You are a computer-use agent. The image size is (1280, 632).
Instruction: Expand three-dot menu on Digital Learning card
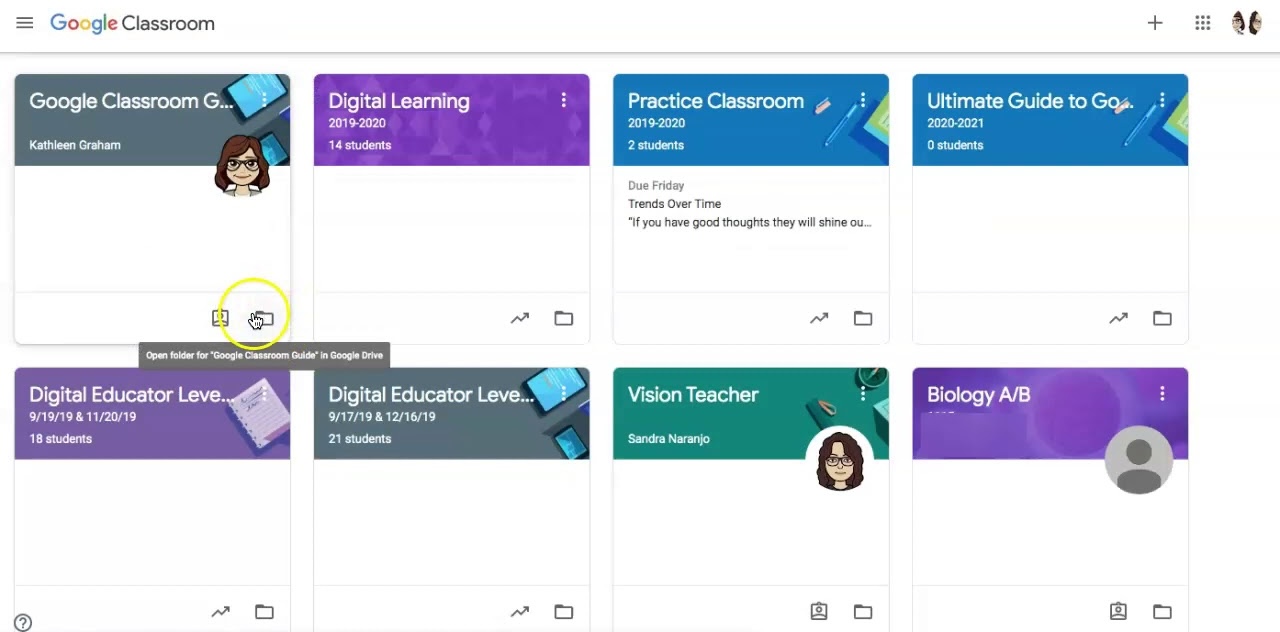564,100
